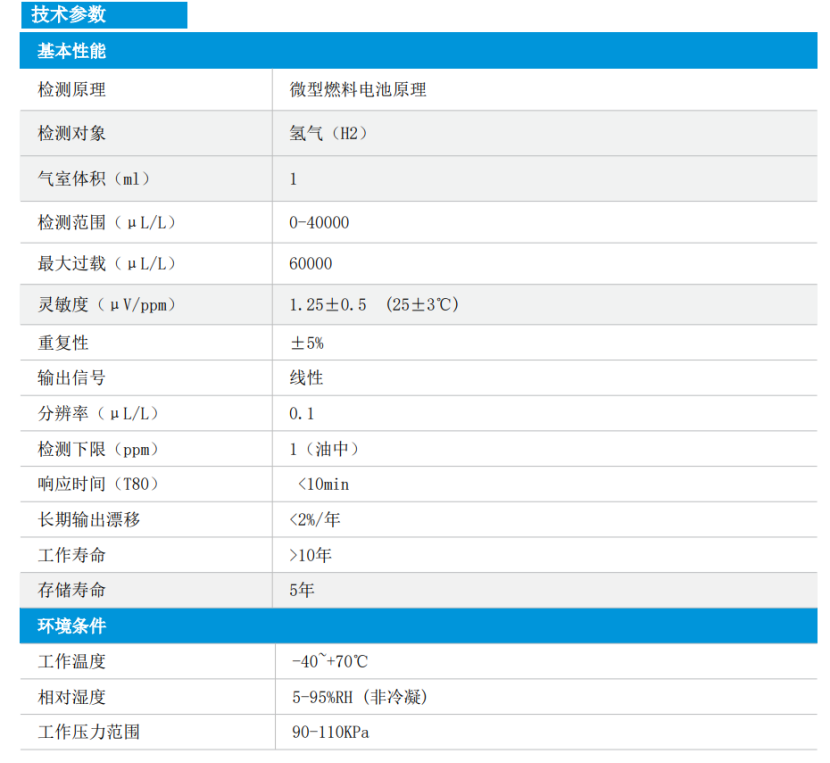Select the value 微型燃料电池原理
The image size is (830, 763).
358,89
